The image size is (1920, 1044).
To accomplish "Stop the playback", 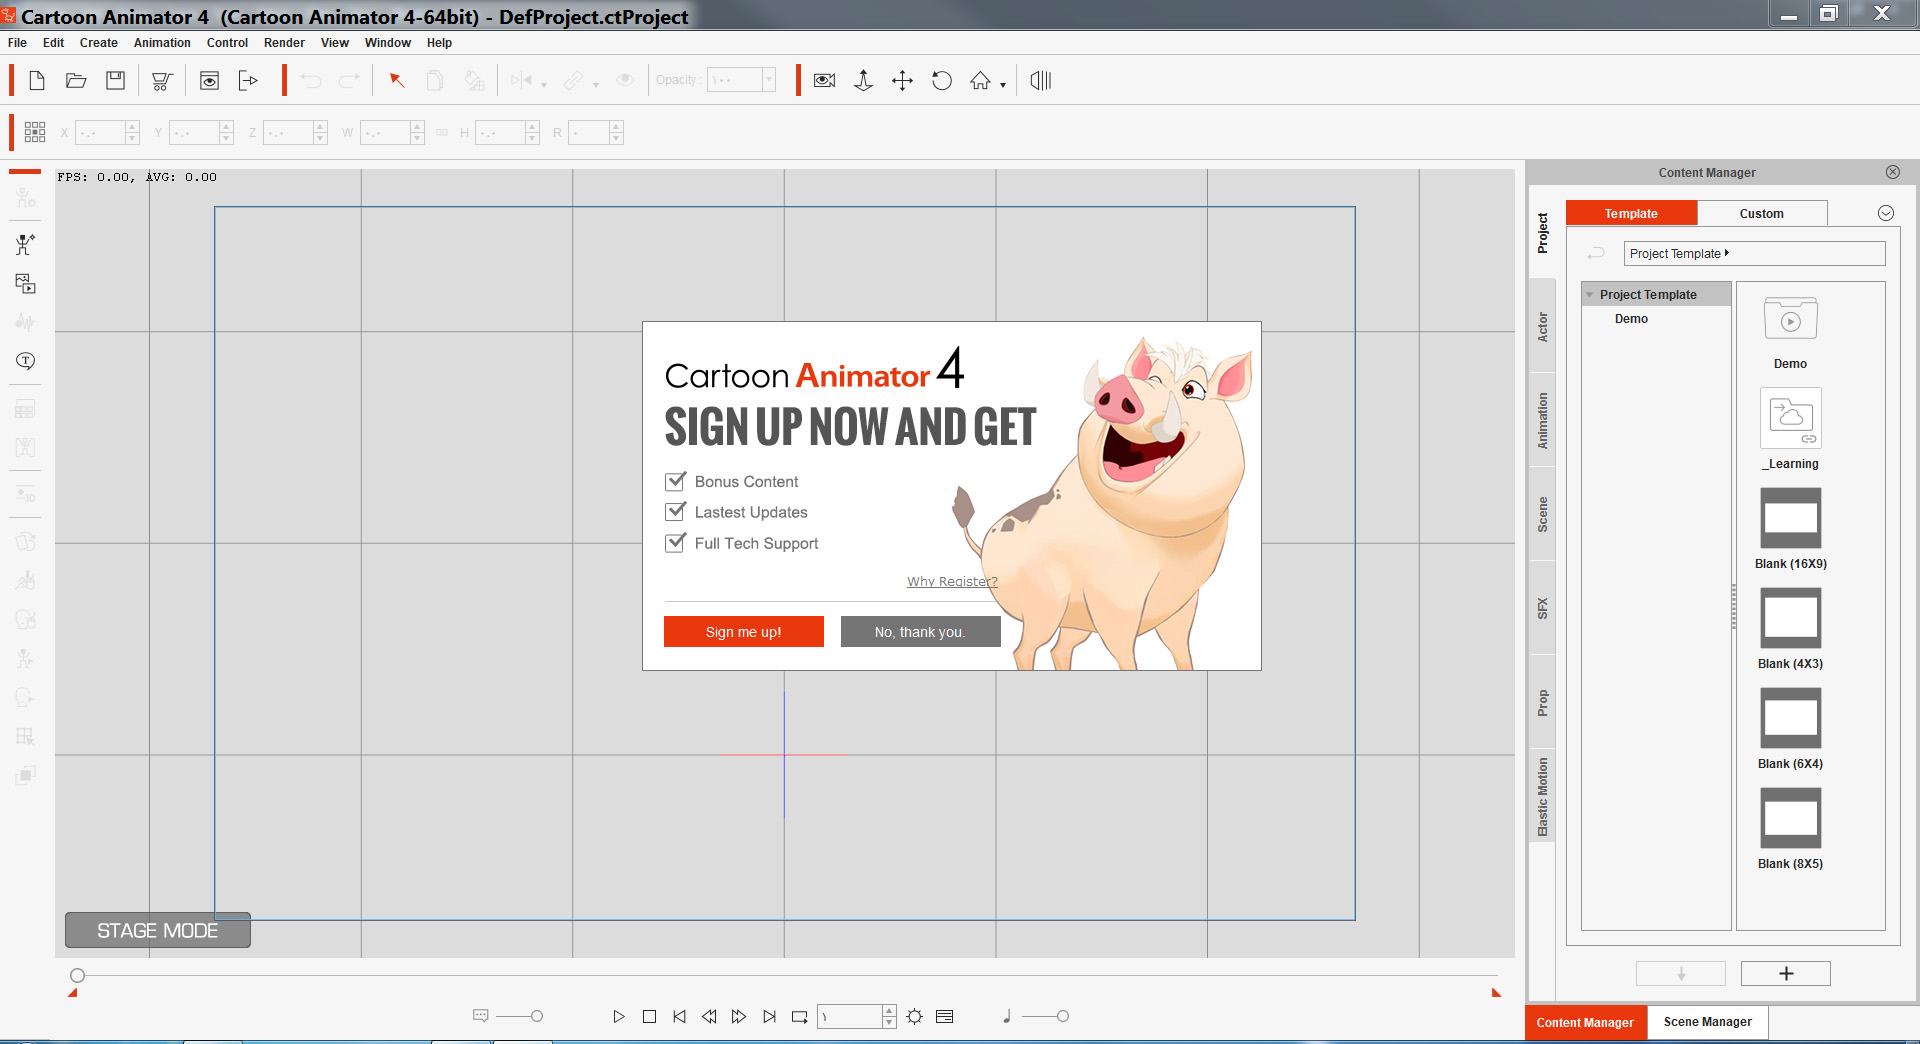I will point(649,1017).
